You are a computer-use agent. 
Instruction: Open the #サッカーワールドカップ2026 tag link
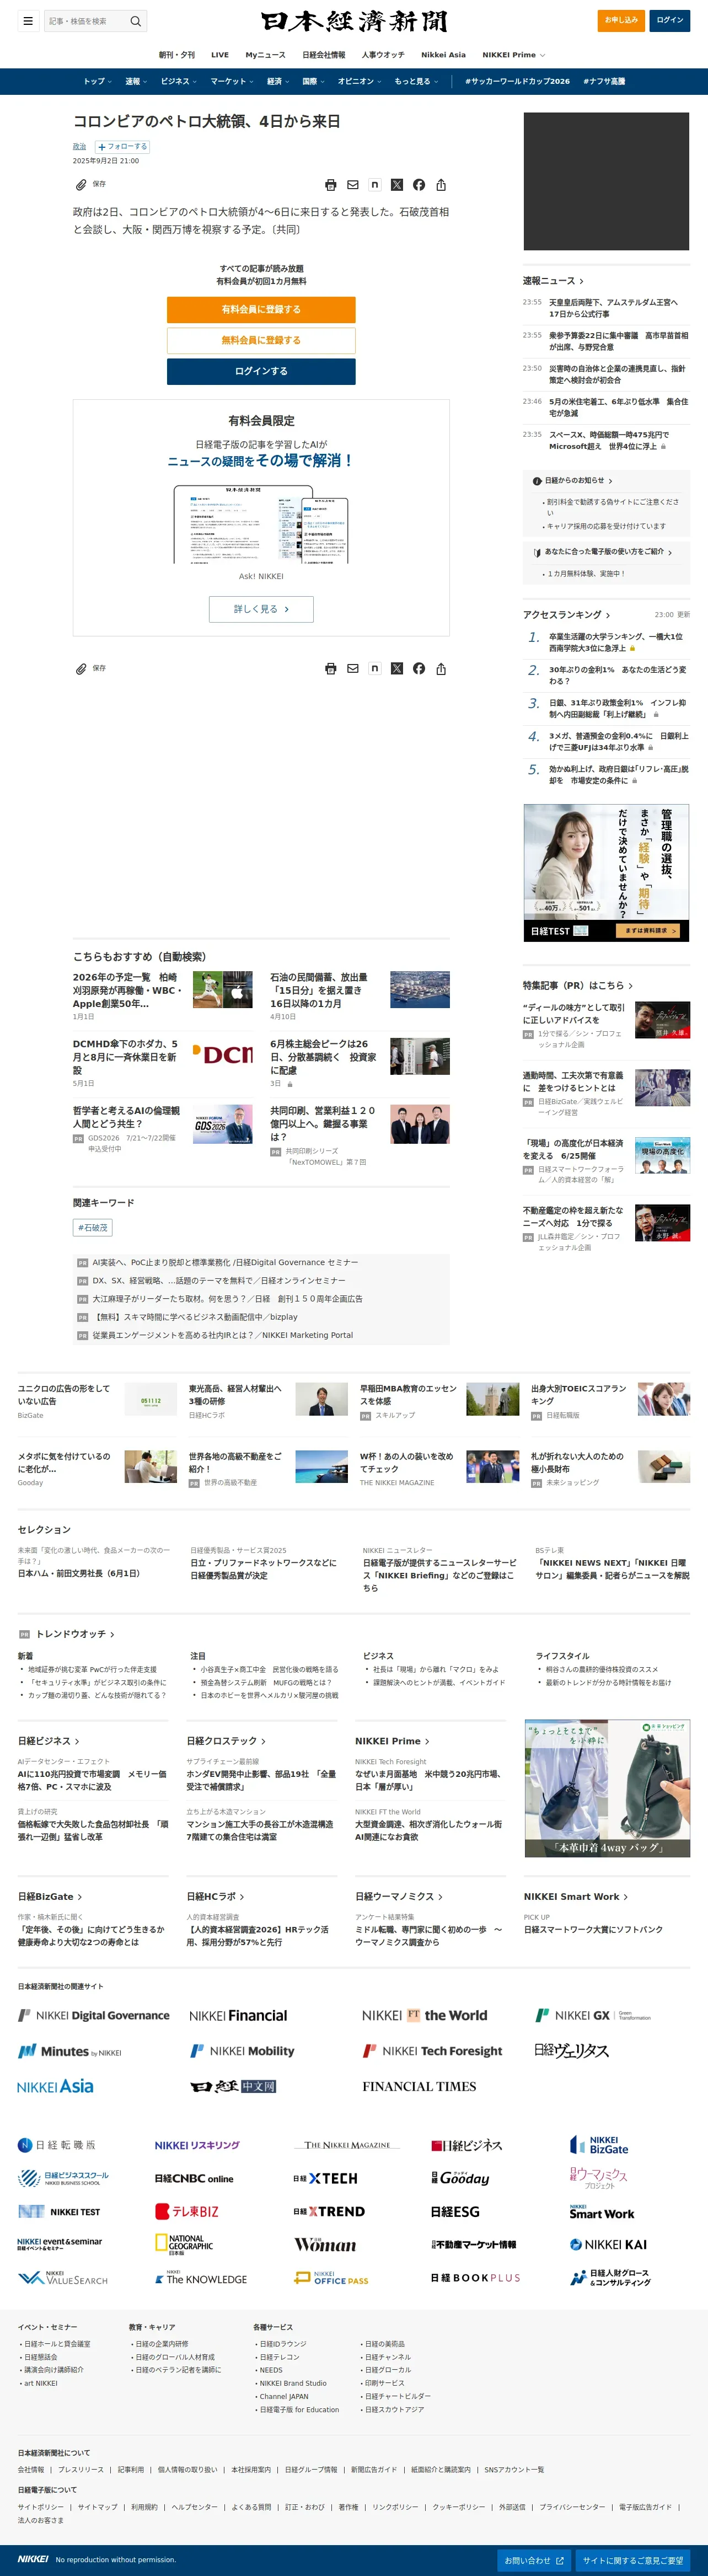pyautogui.click(x=517, y=81)
